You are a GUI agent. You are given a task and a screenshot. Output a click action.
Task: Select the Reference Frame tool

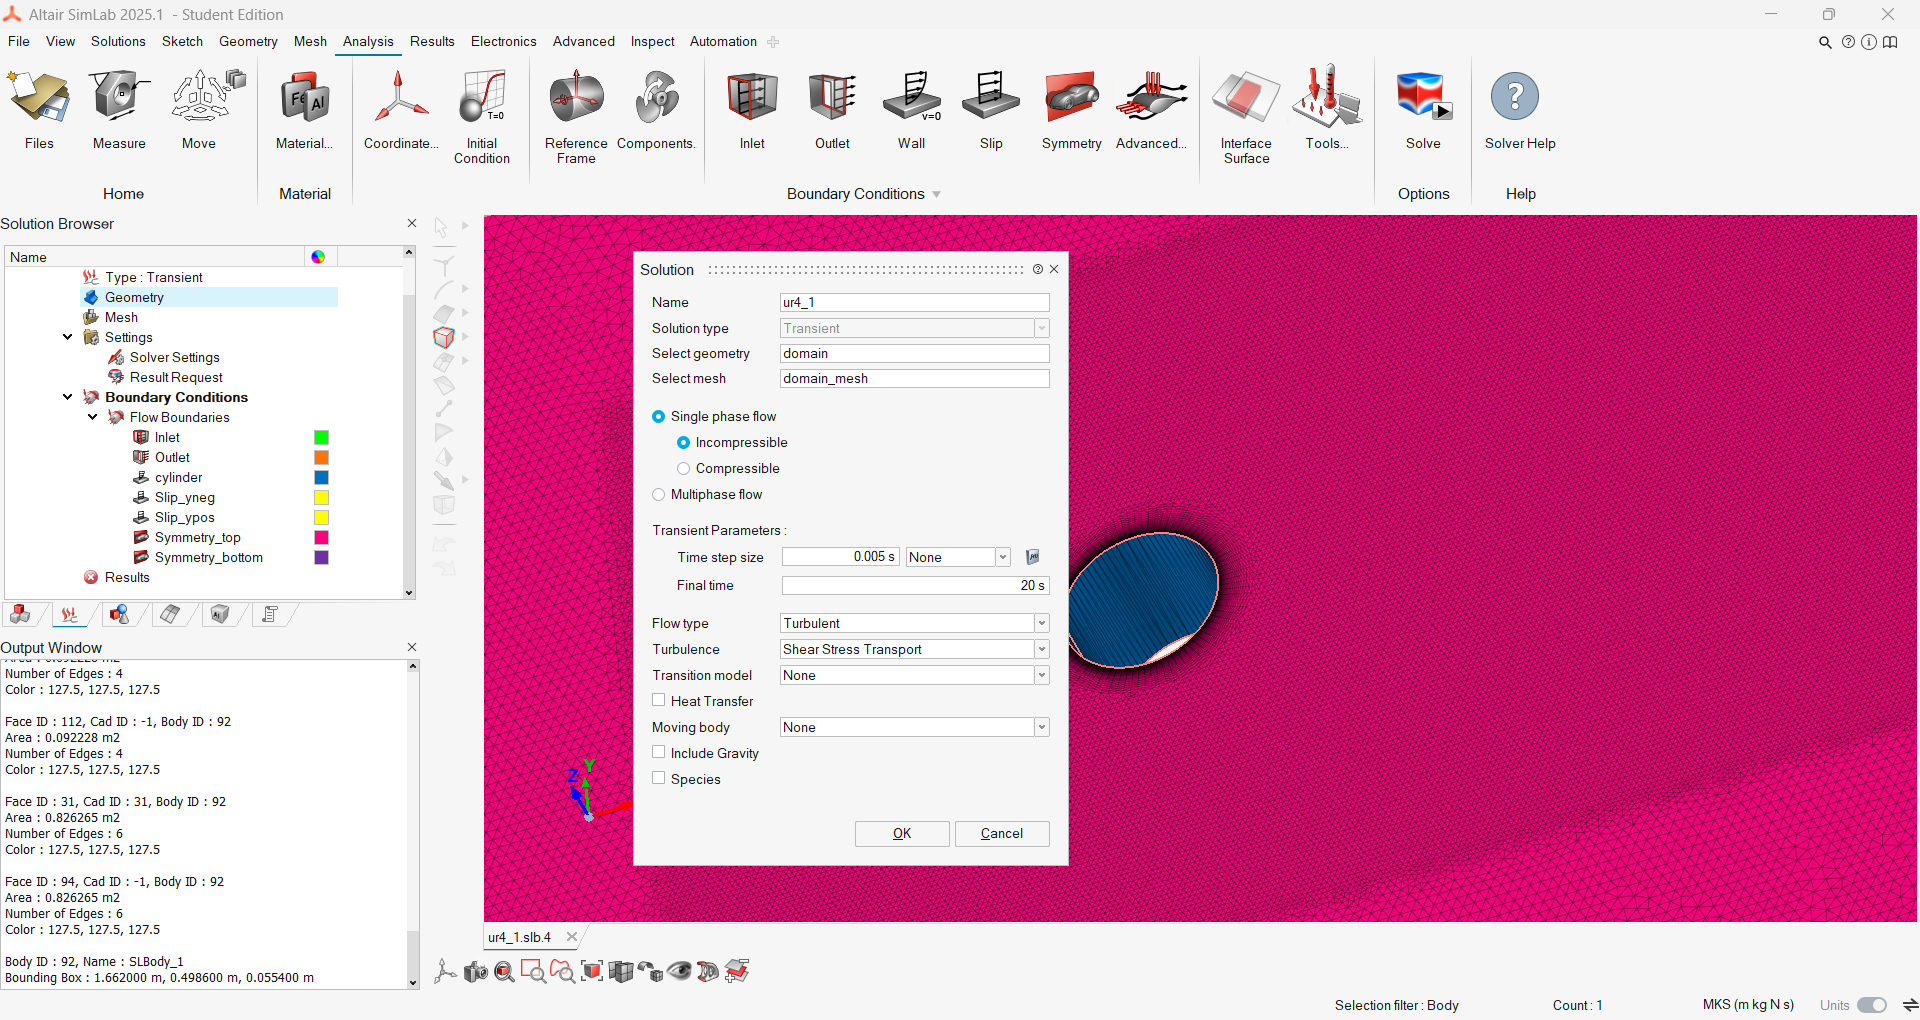(x=576, y=116)
